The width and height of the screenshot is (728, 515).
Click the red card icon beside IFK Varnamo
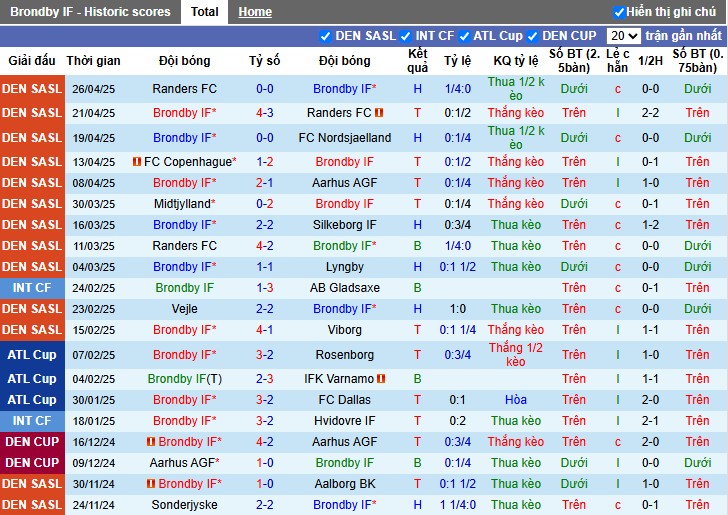tap(381, 379)
